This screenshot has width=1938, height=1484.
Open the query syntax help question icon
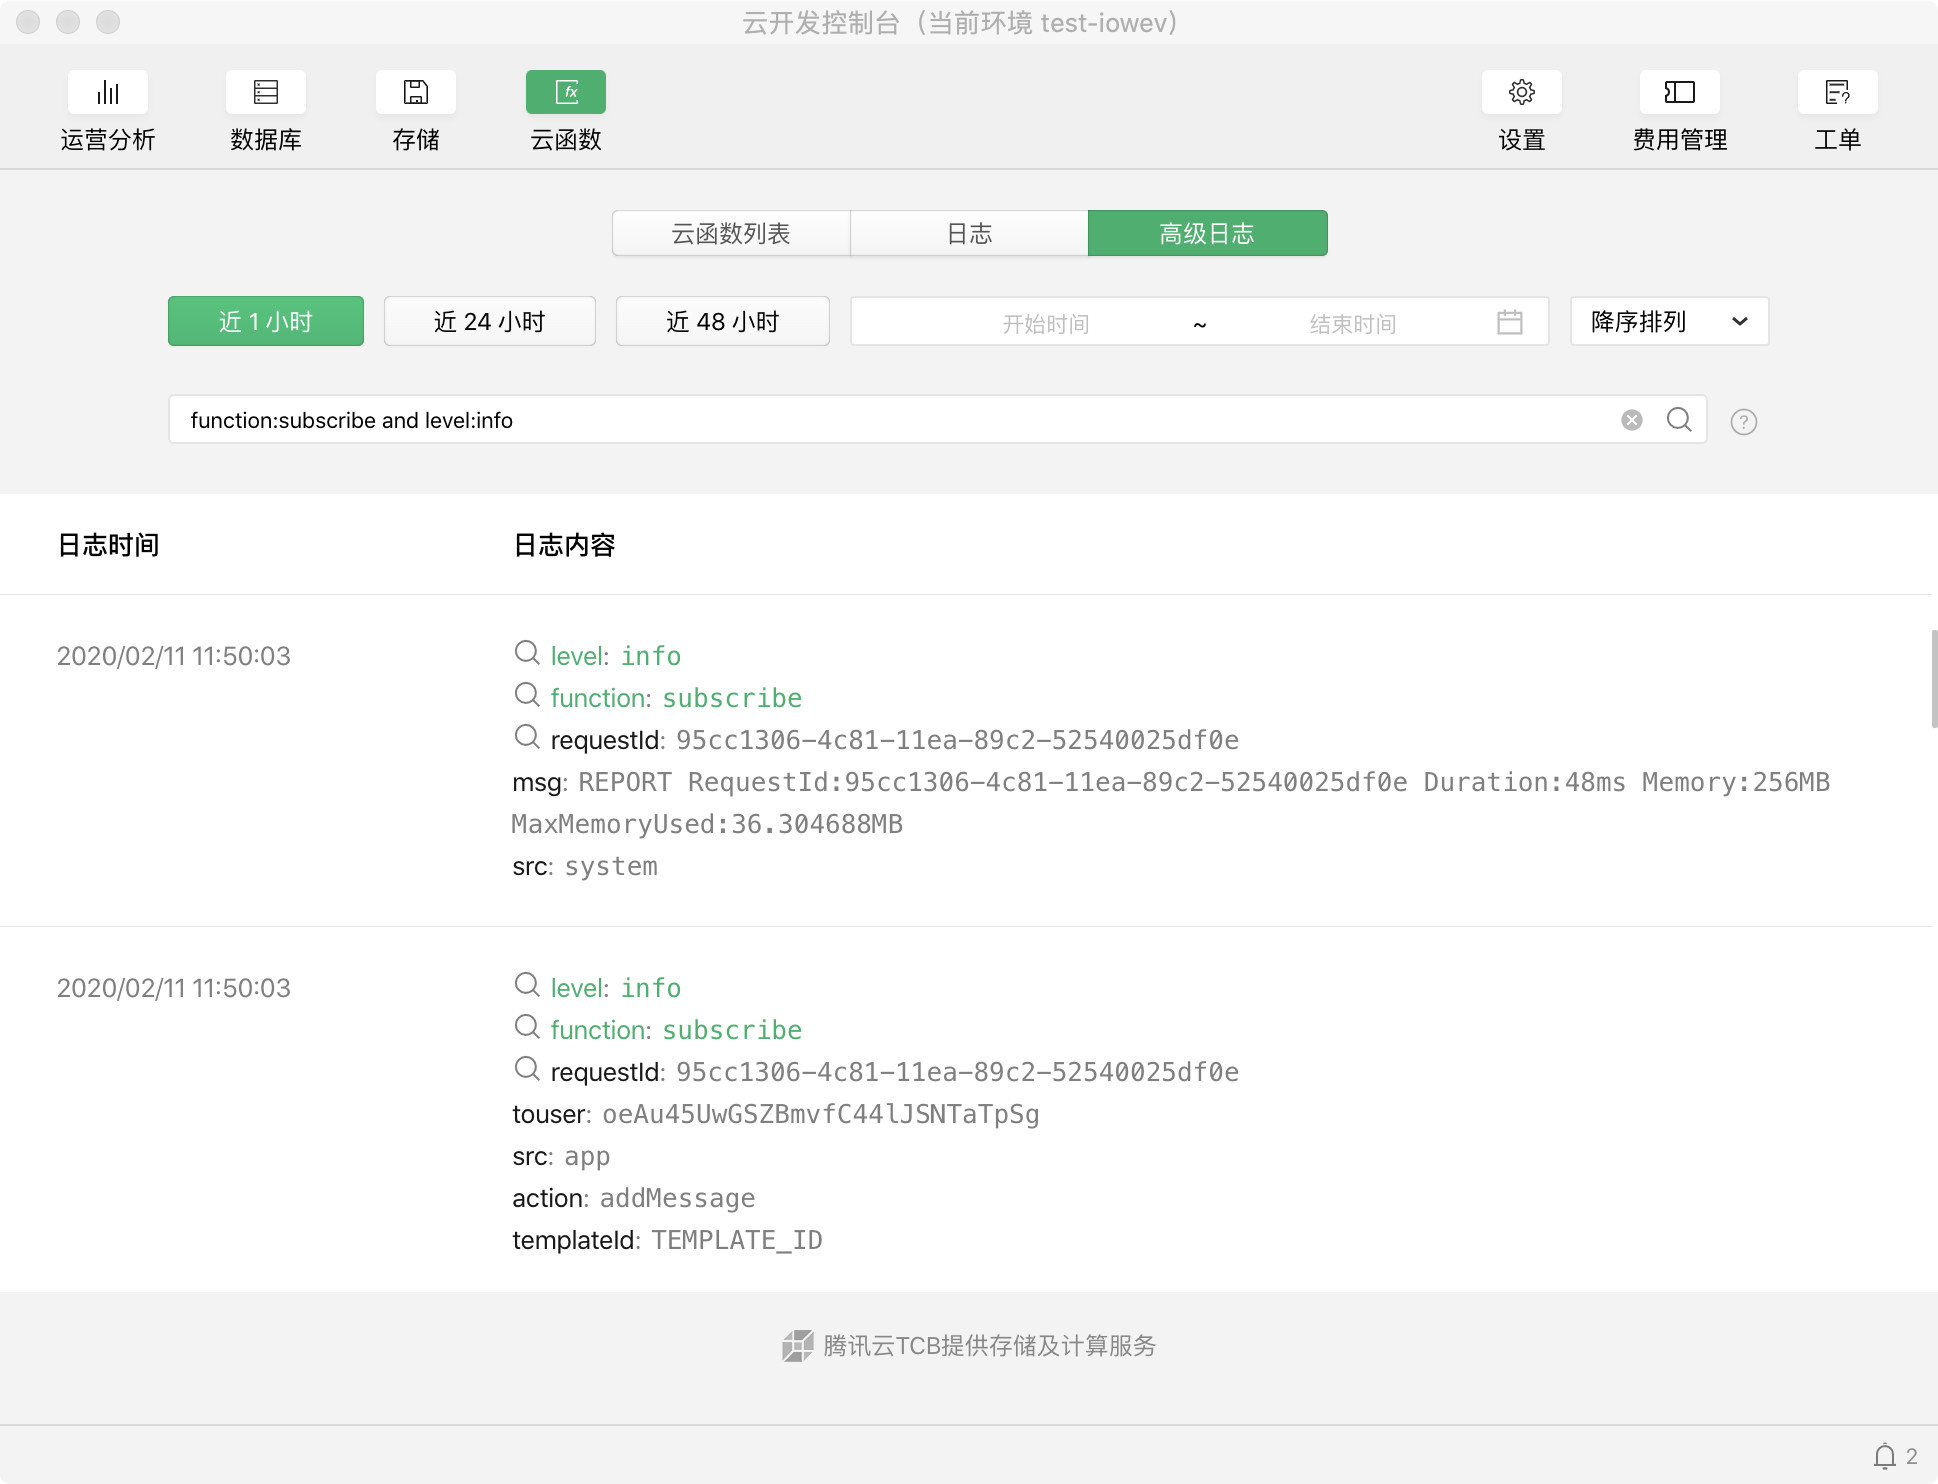click(1743, 422)
